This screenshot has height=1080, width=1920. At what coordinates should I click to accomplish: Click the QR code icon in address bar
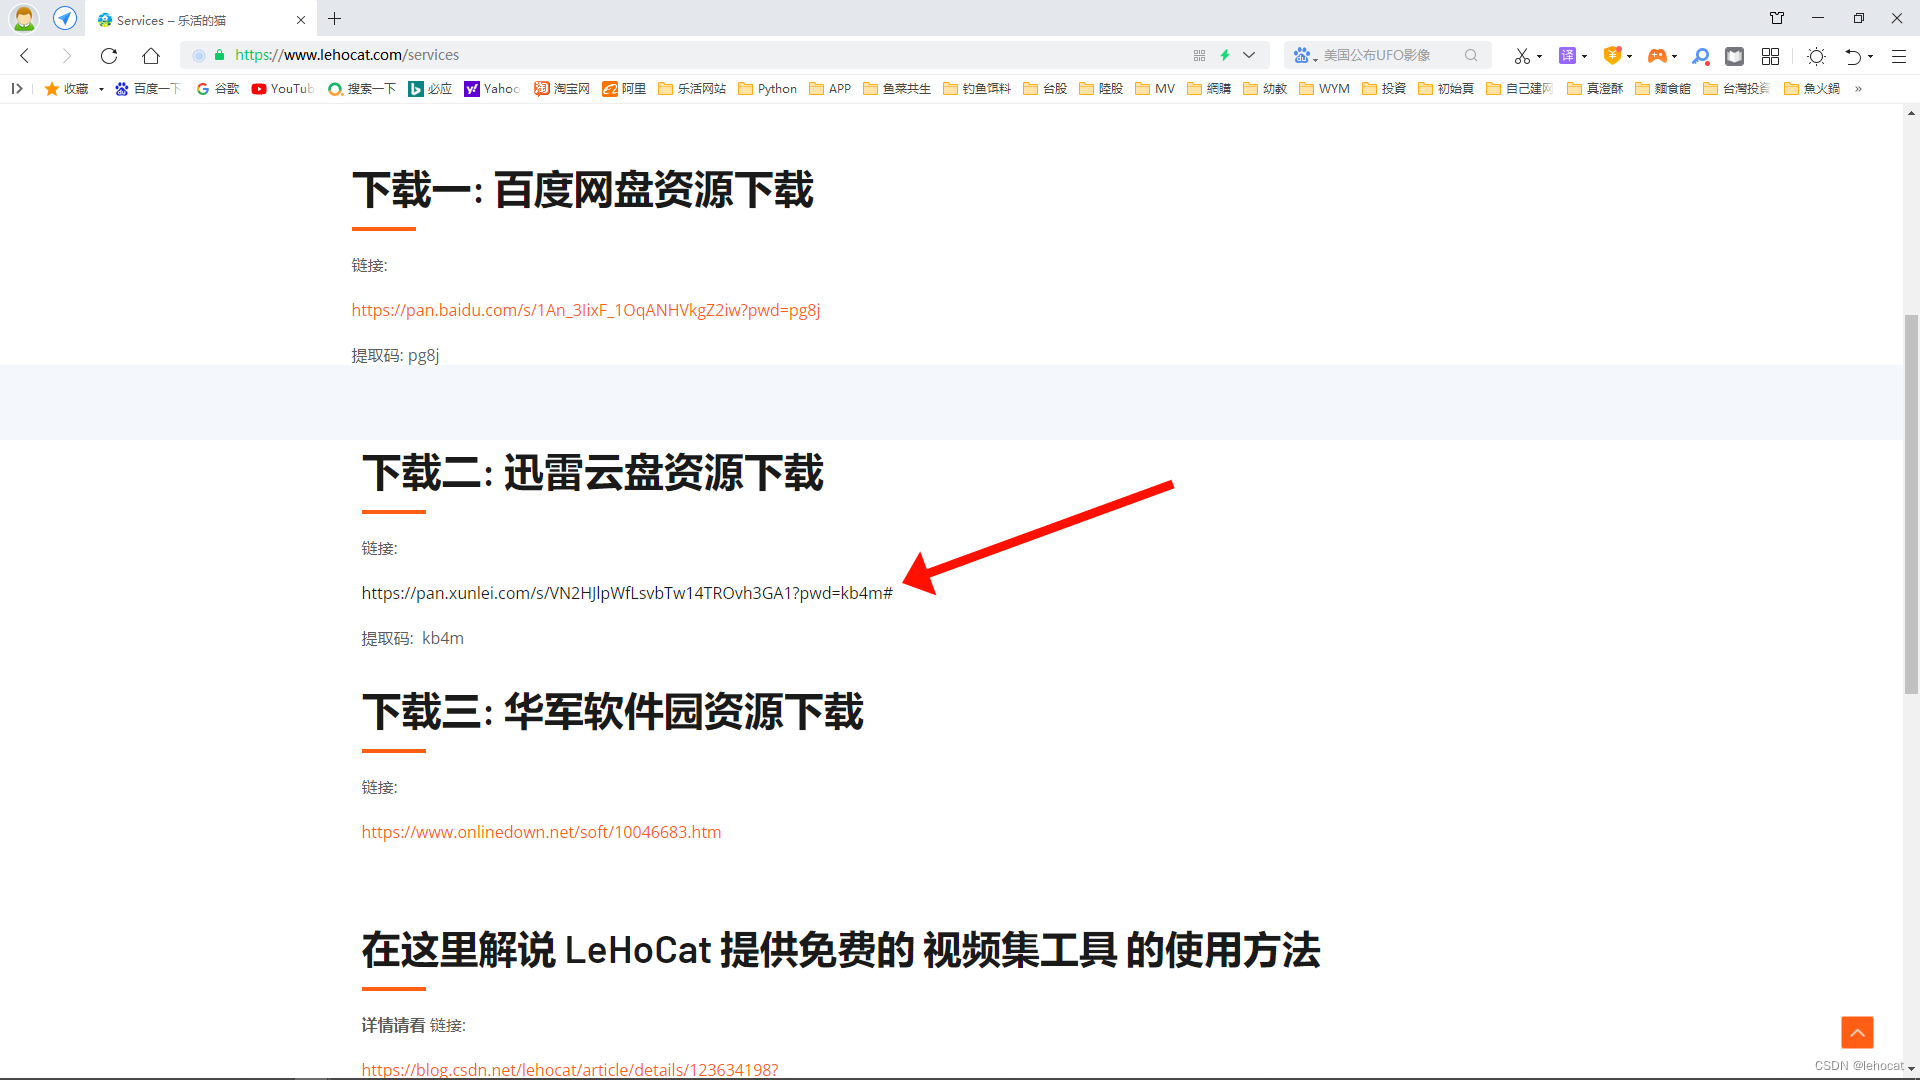point(1199,56)
